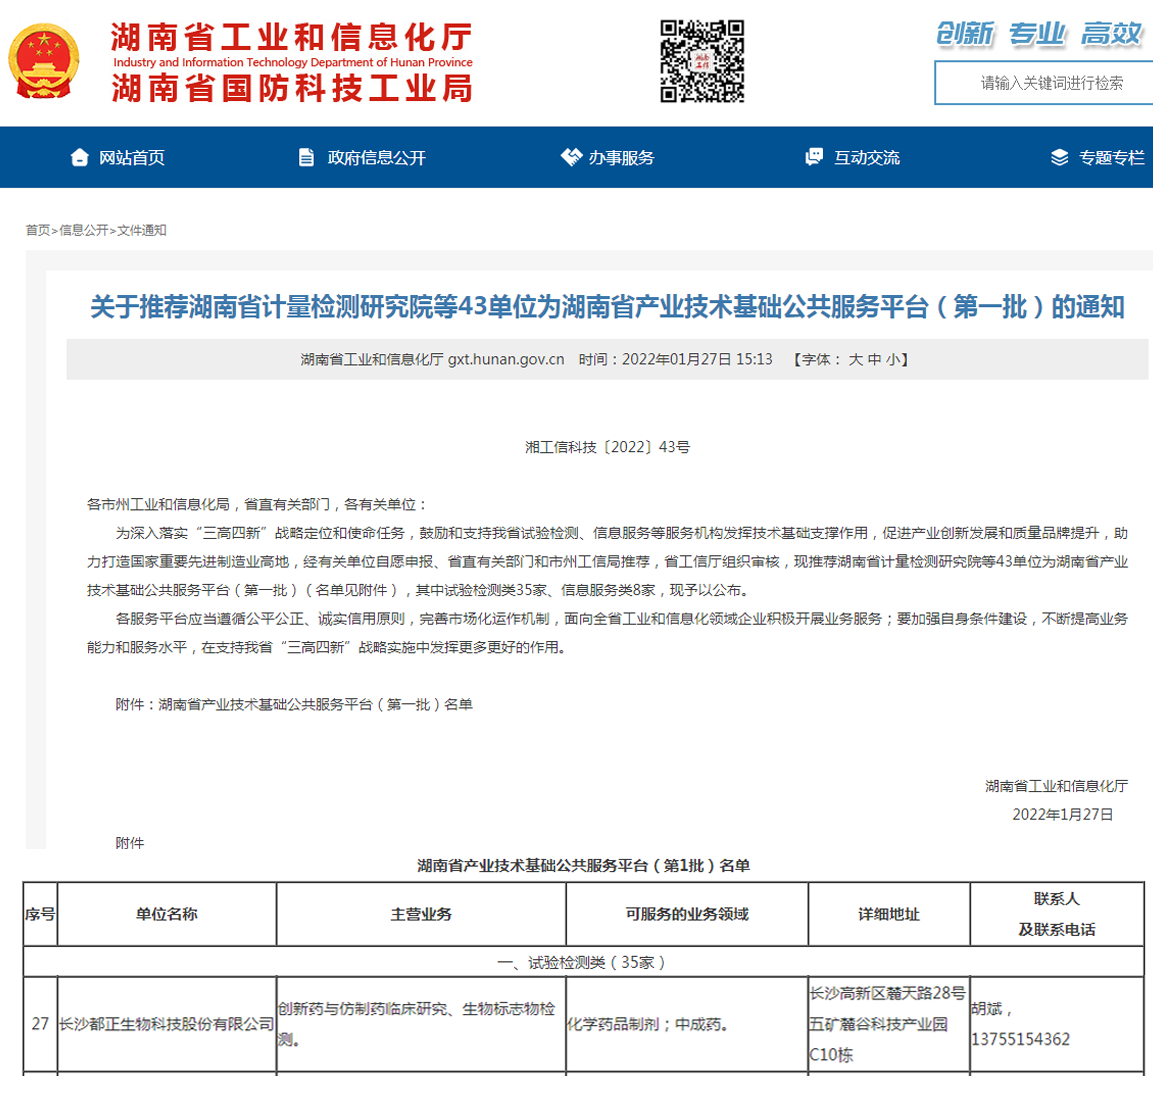Click the blue article headline about 43单位
Screen dimensions: 1153x1103
point(607,307)
